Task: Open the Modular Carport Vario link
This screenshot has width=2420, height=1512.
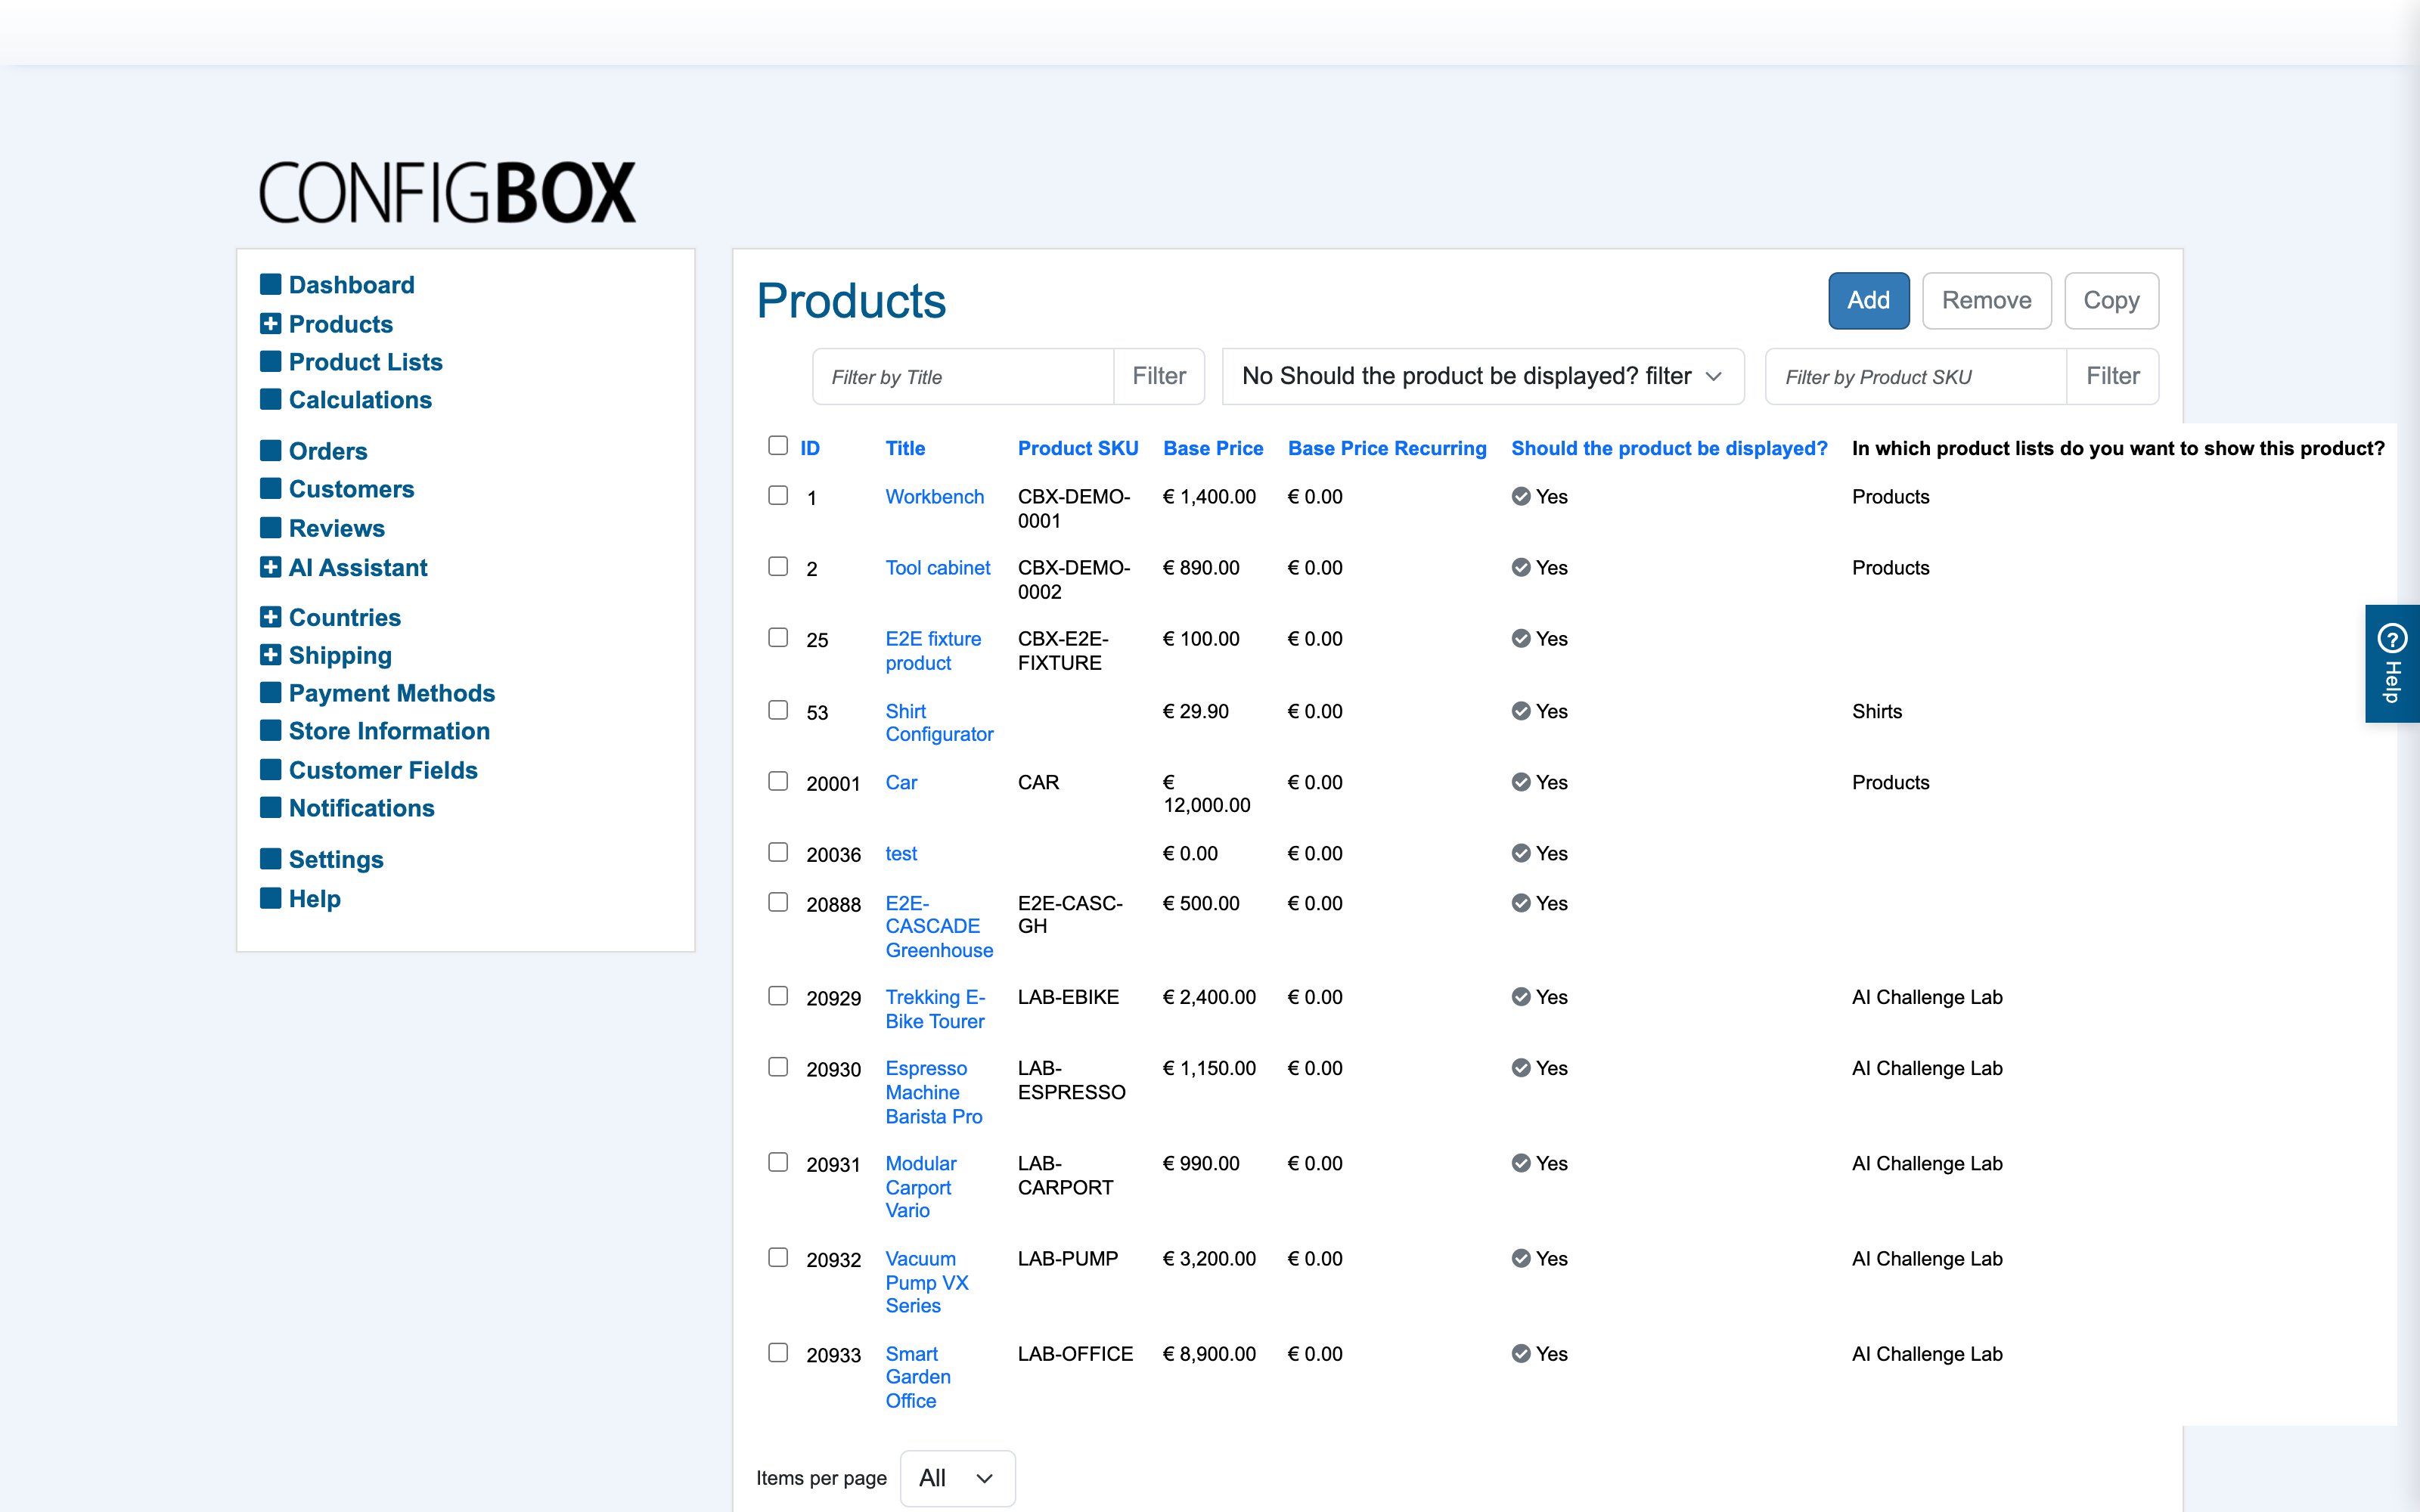Action: (x=920, y=1187)
